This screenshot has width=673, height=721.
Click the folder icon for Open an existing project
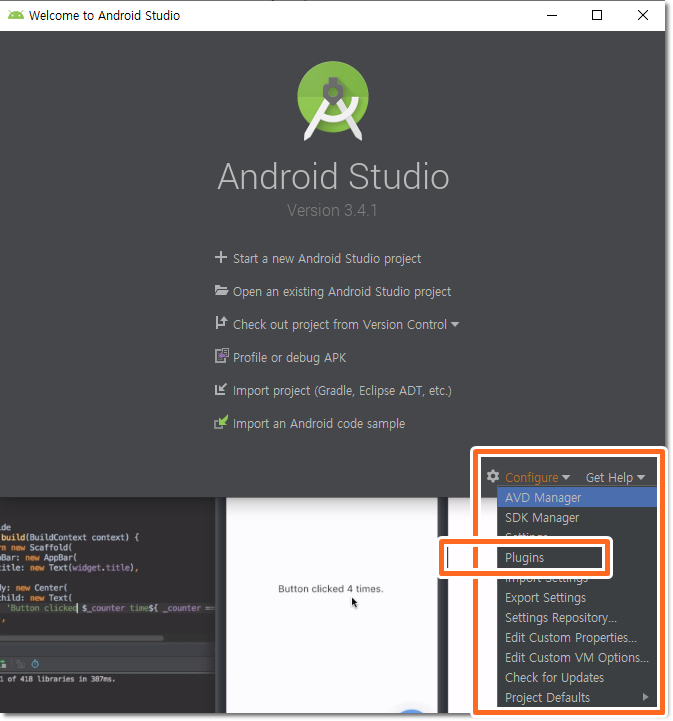[x=221, y=291]
